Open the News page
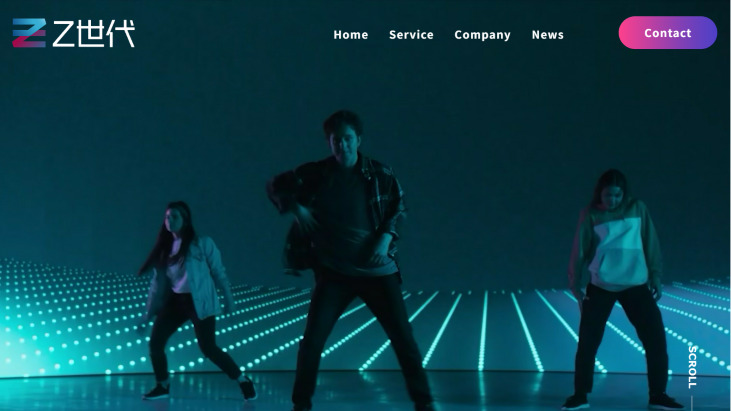 click(547, 34)
